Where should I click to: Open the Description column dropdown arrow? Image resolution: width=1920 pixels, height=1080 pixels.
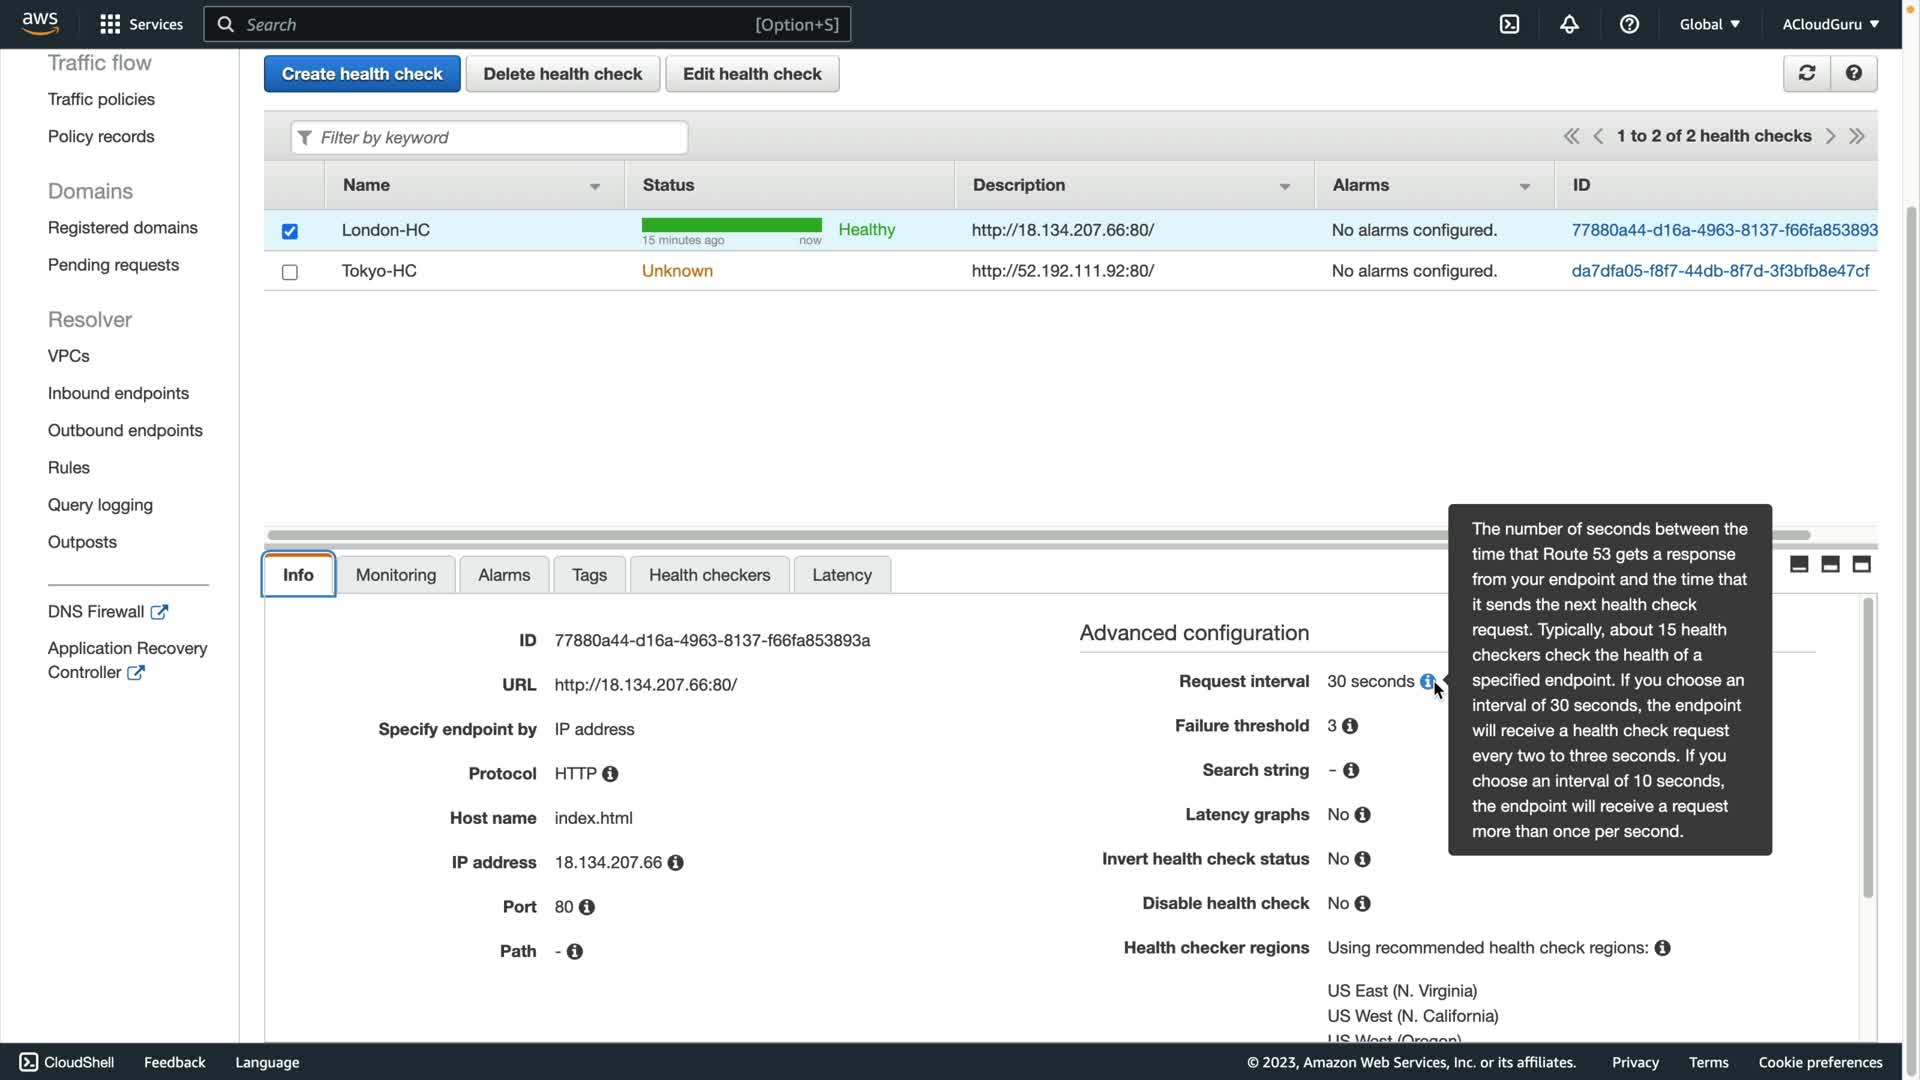pyautogui.click(x=1285, y=186)
